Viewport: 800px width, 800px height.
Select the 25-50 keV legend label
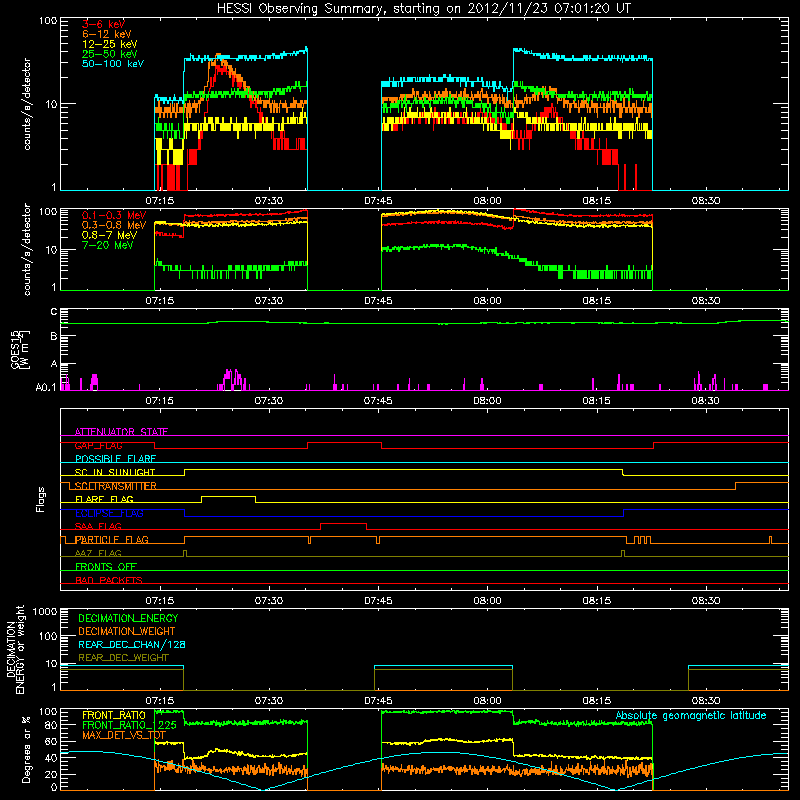click(110, 54)
